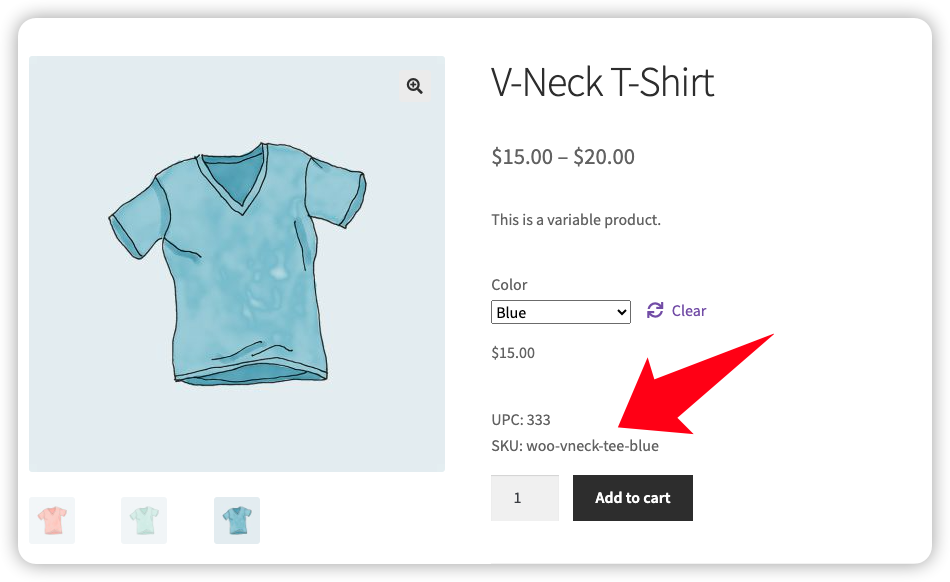Select the blue t-shirt thumbnail

[237, 520]
